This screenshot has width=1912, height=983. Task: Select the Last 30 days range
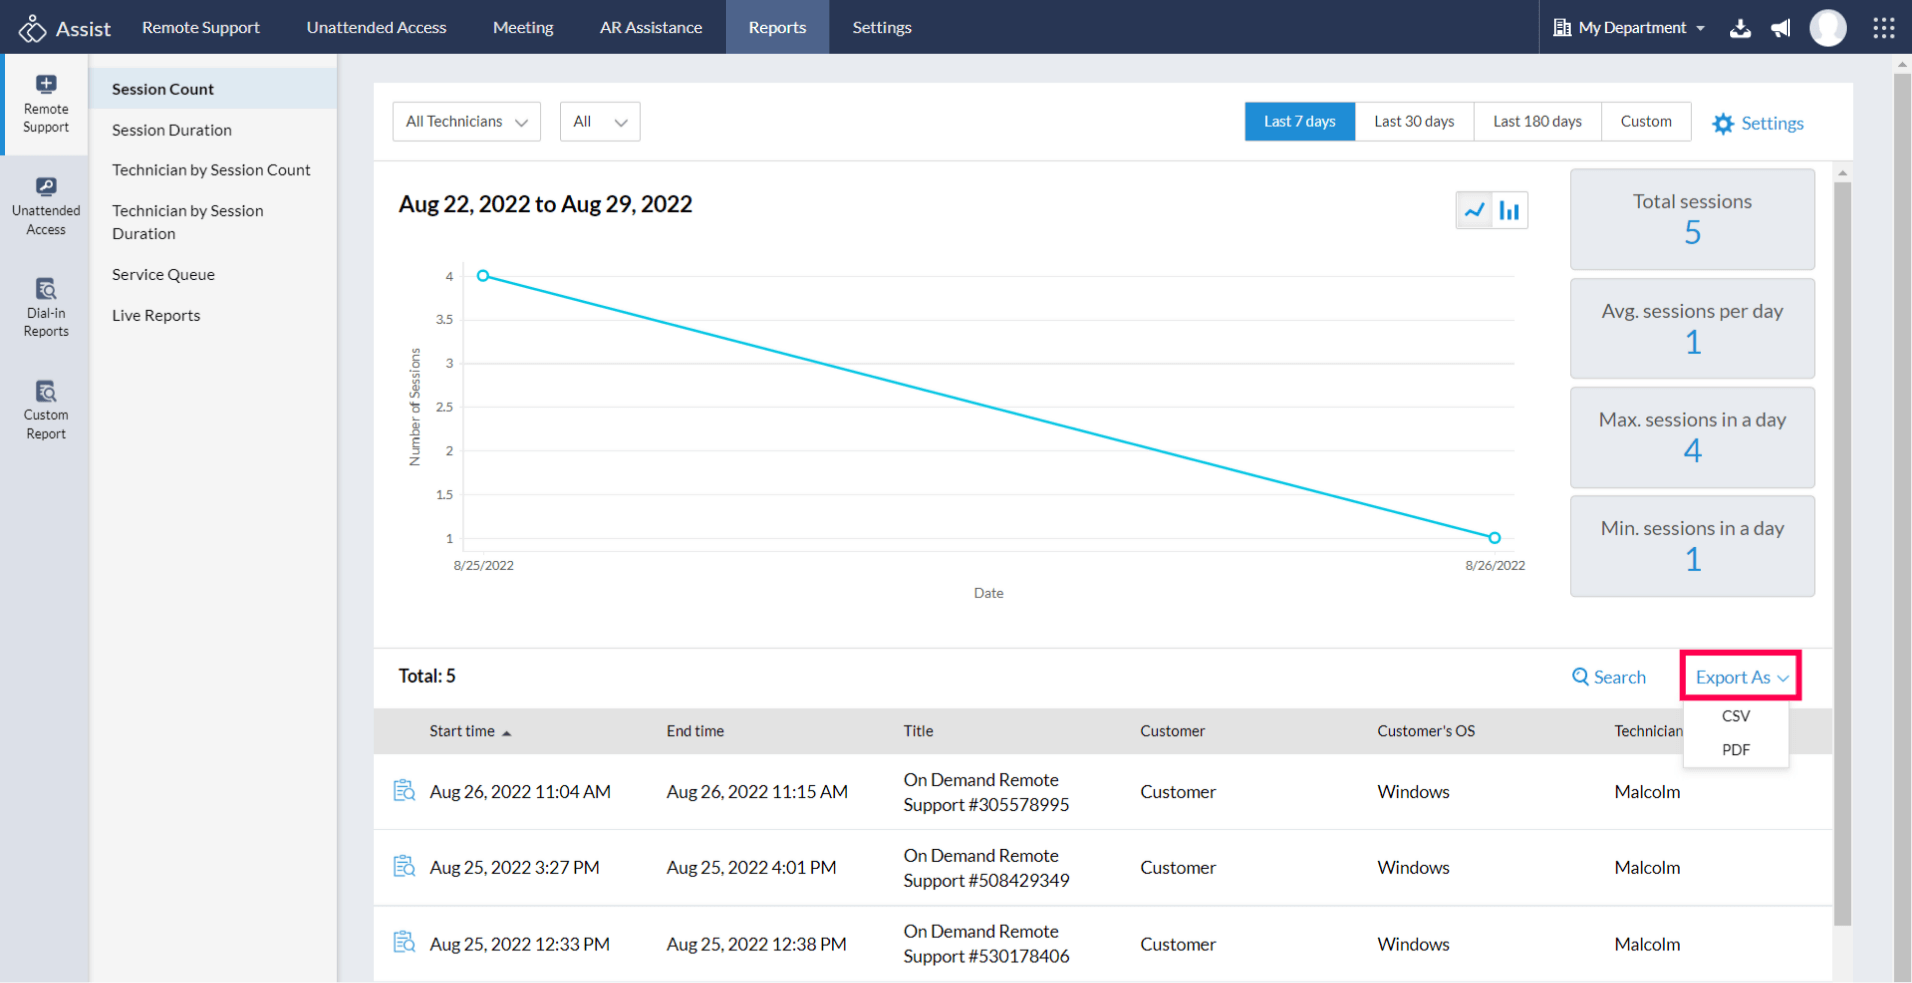[1413, 122]
